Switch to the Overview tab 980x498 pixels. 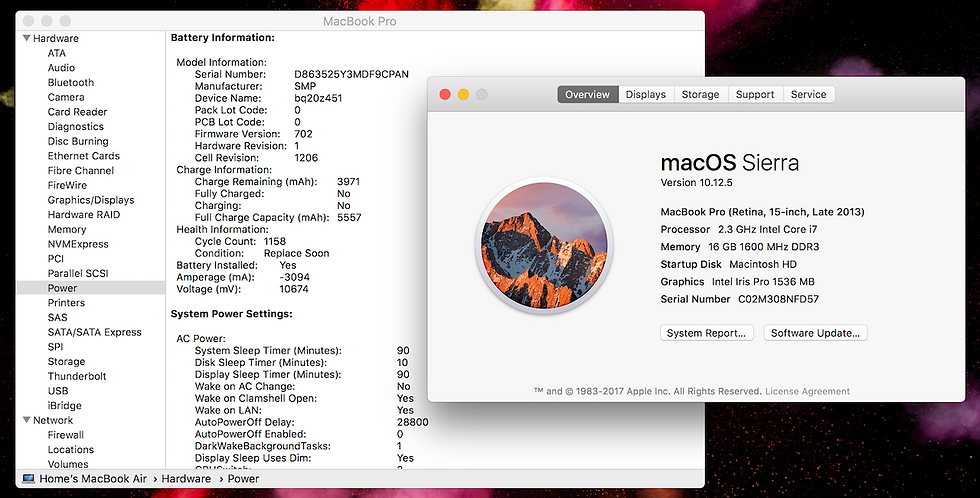[588, 94]
